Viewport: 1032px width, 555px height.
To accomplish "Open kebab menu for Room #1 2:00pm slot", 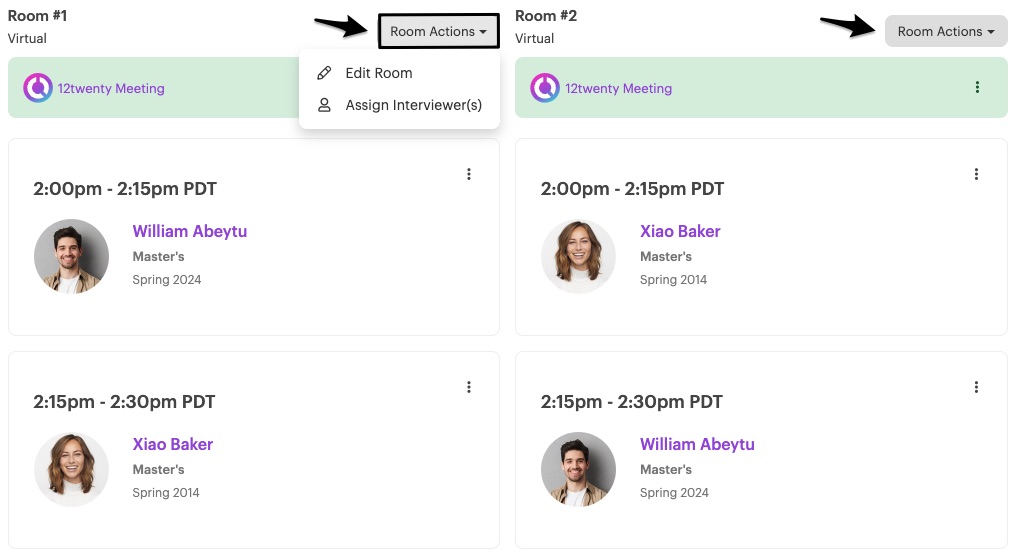I will (469, 174).
